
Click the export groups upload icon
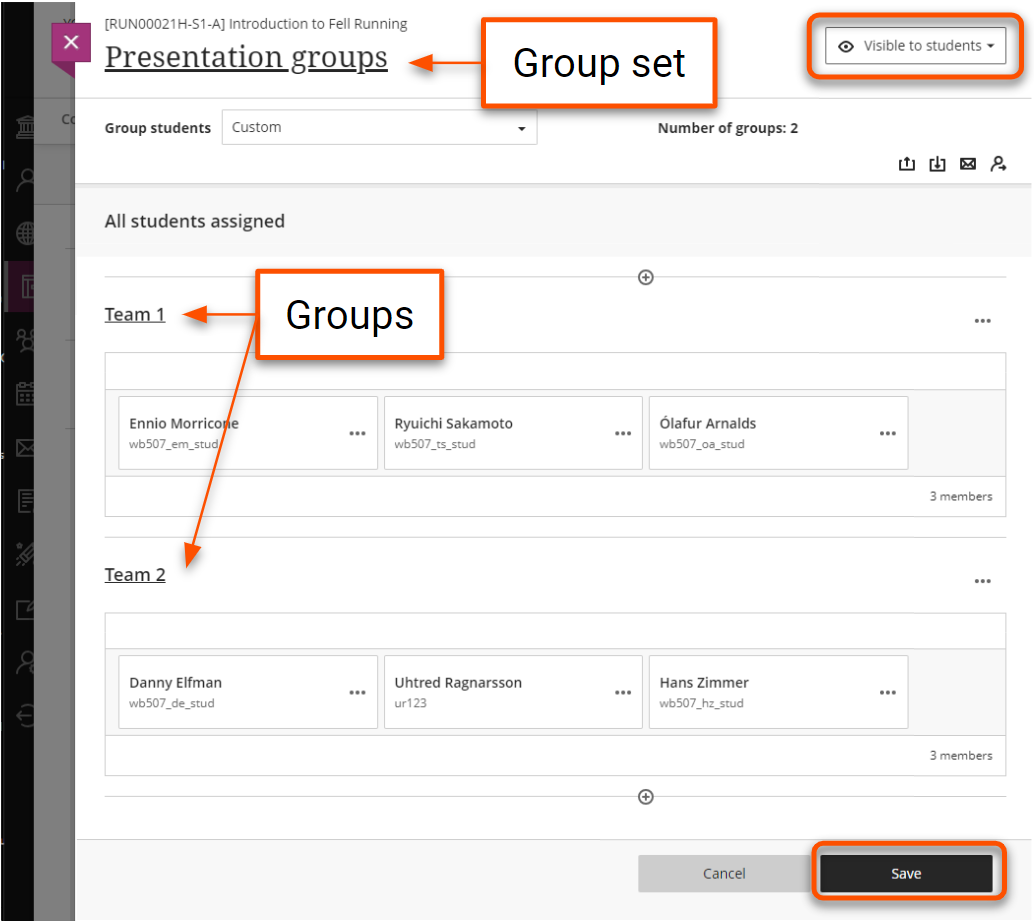click(x=907, y=164)
